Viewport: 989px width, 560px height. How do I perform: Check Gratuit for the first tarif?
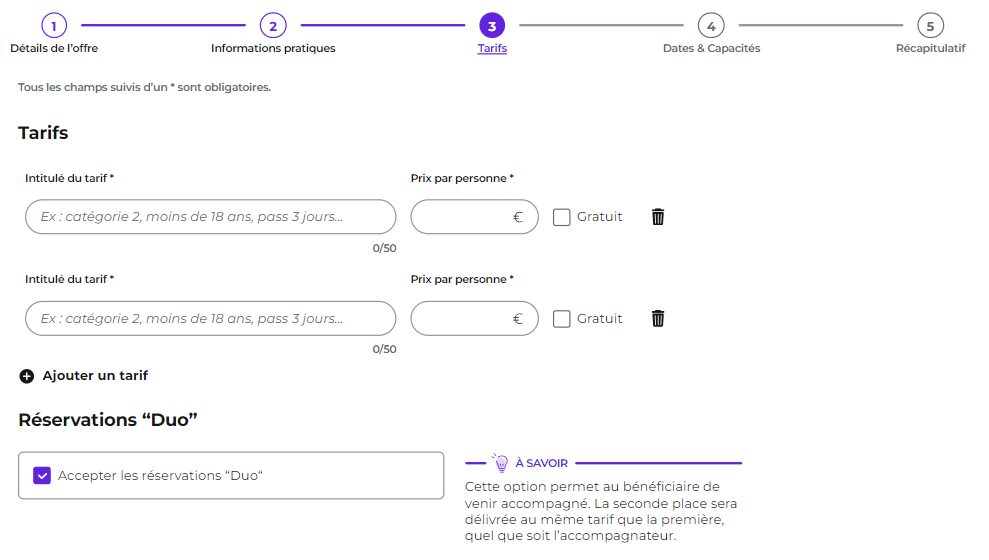(x=561, y=217)
